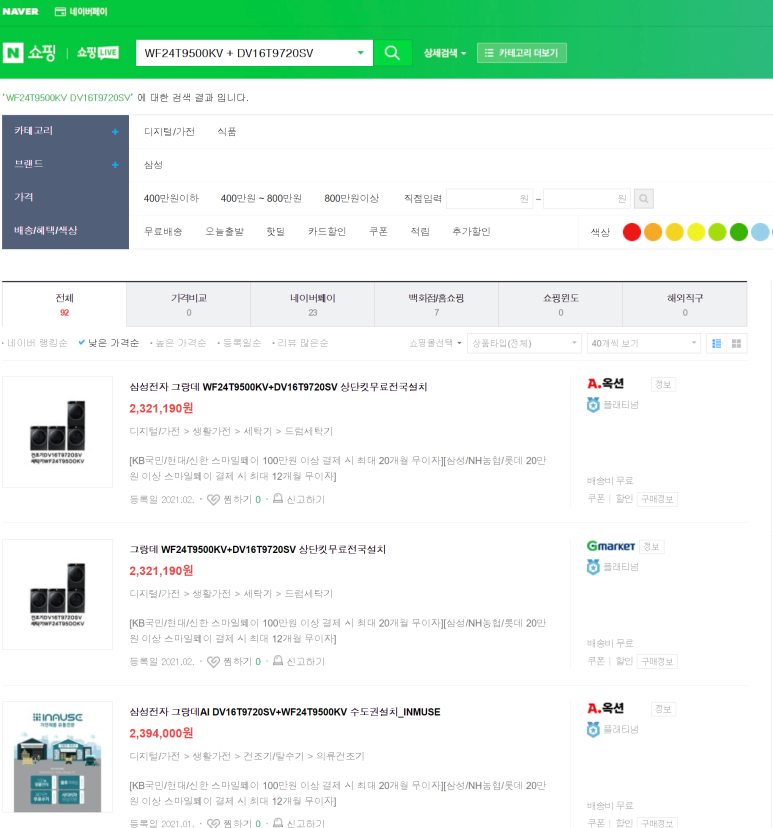Screen dimensions: 773x828
Task: Switch to grid view icon
Action: 737,344
